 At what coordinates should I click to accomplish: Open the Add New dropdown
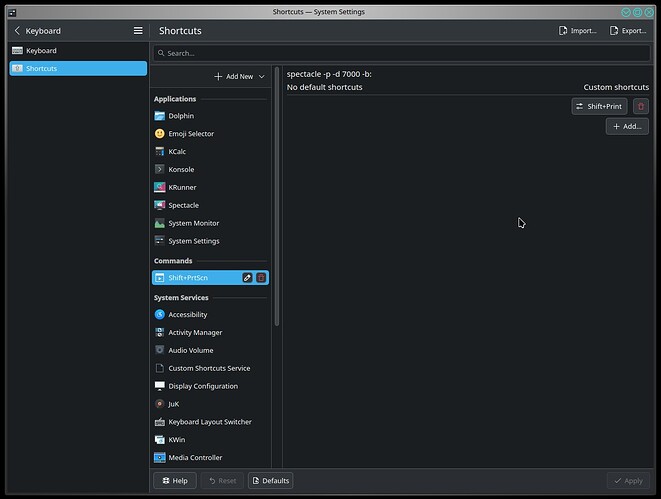pos(239,76)
